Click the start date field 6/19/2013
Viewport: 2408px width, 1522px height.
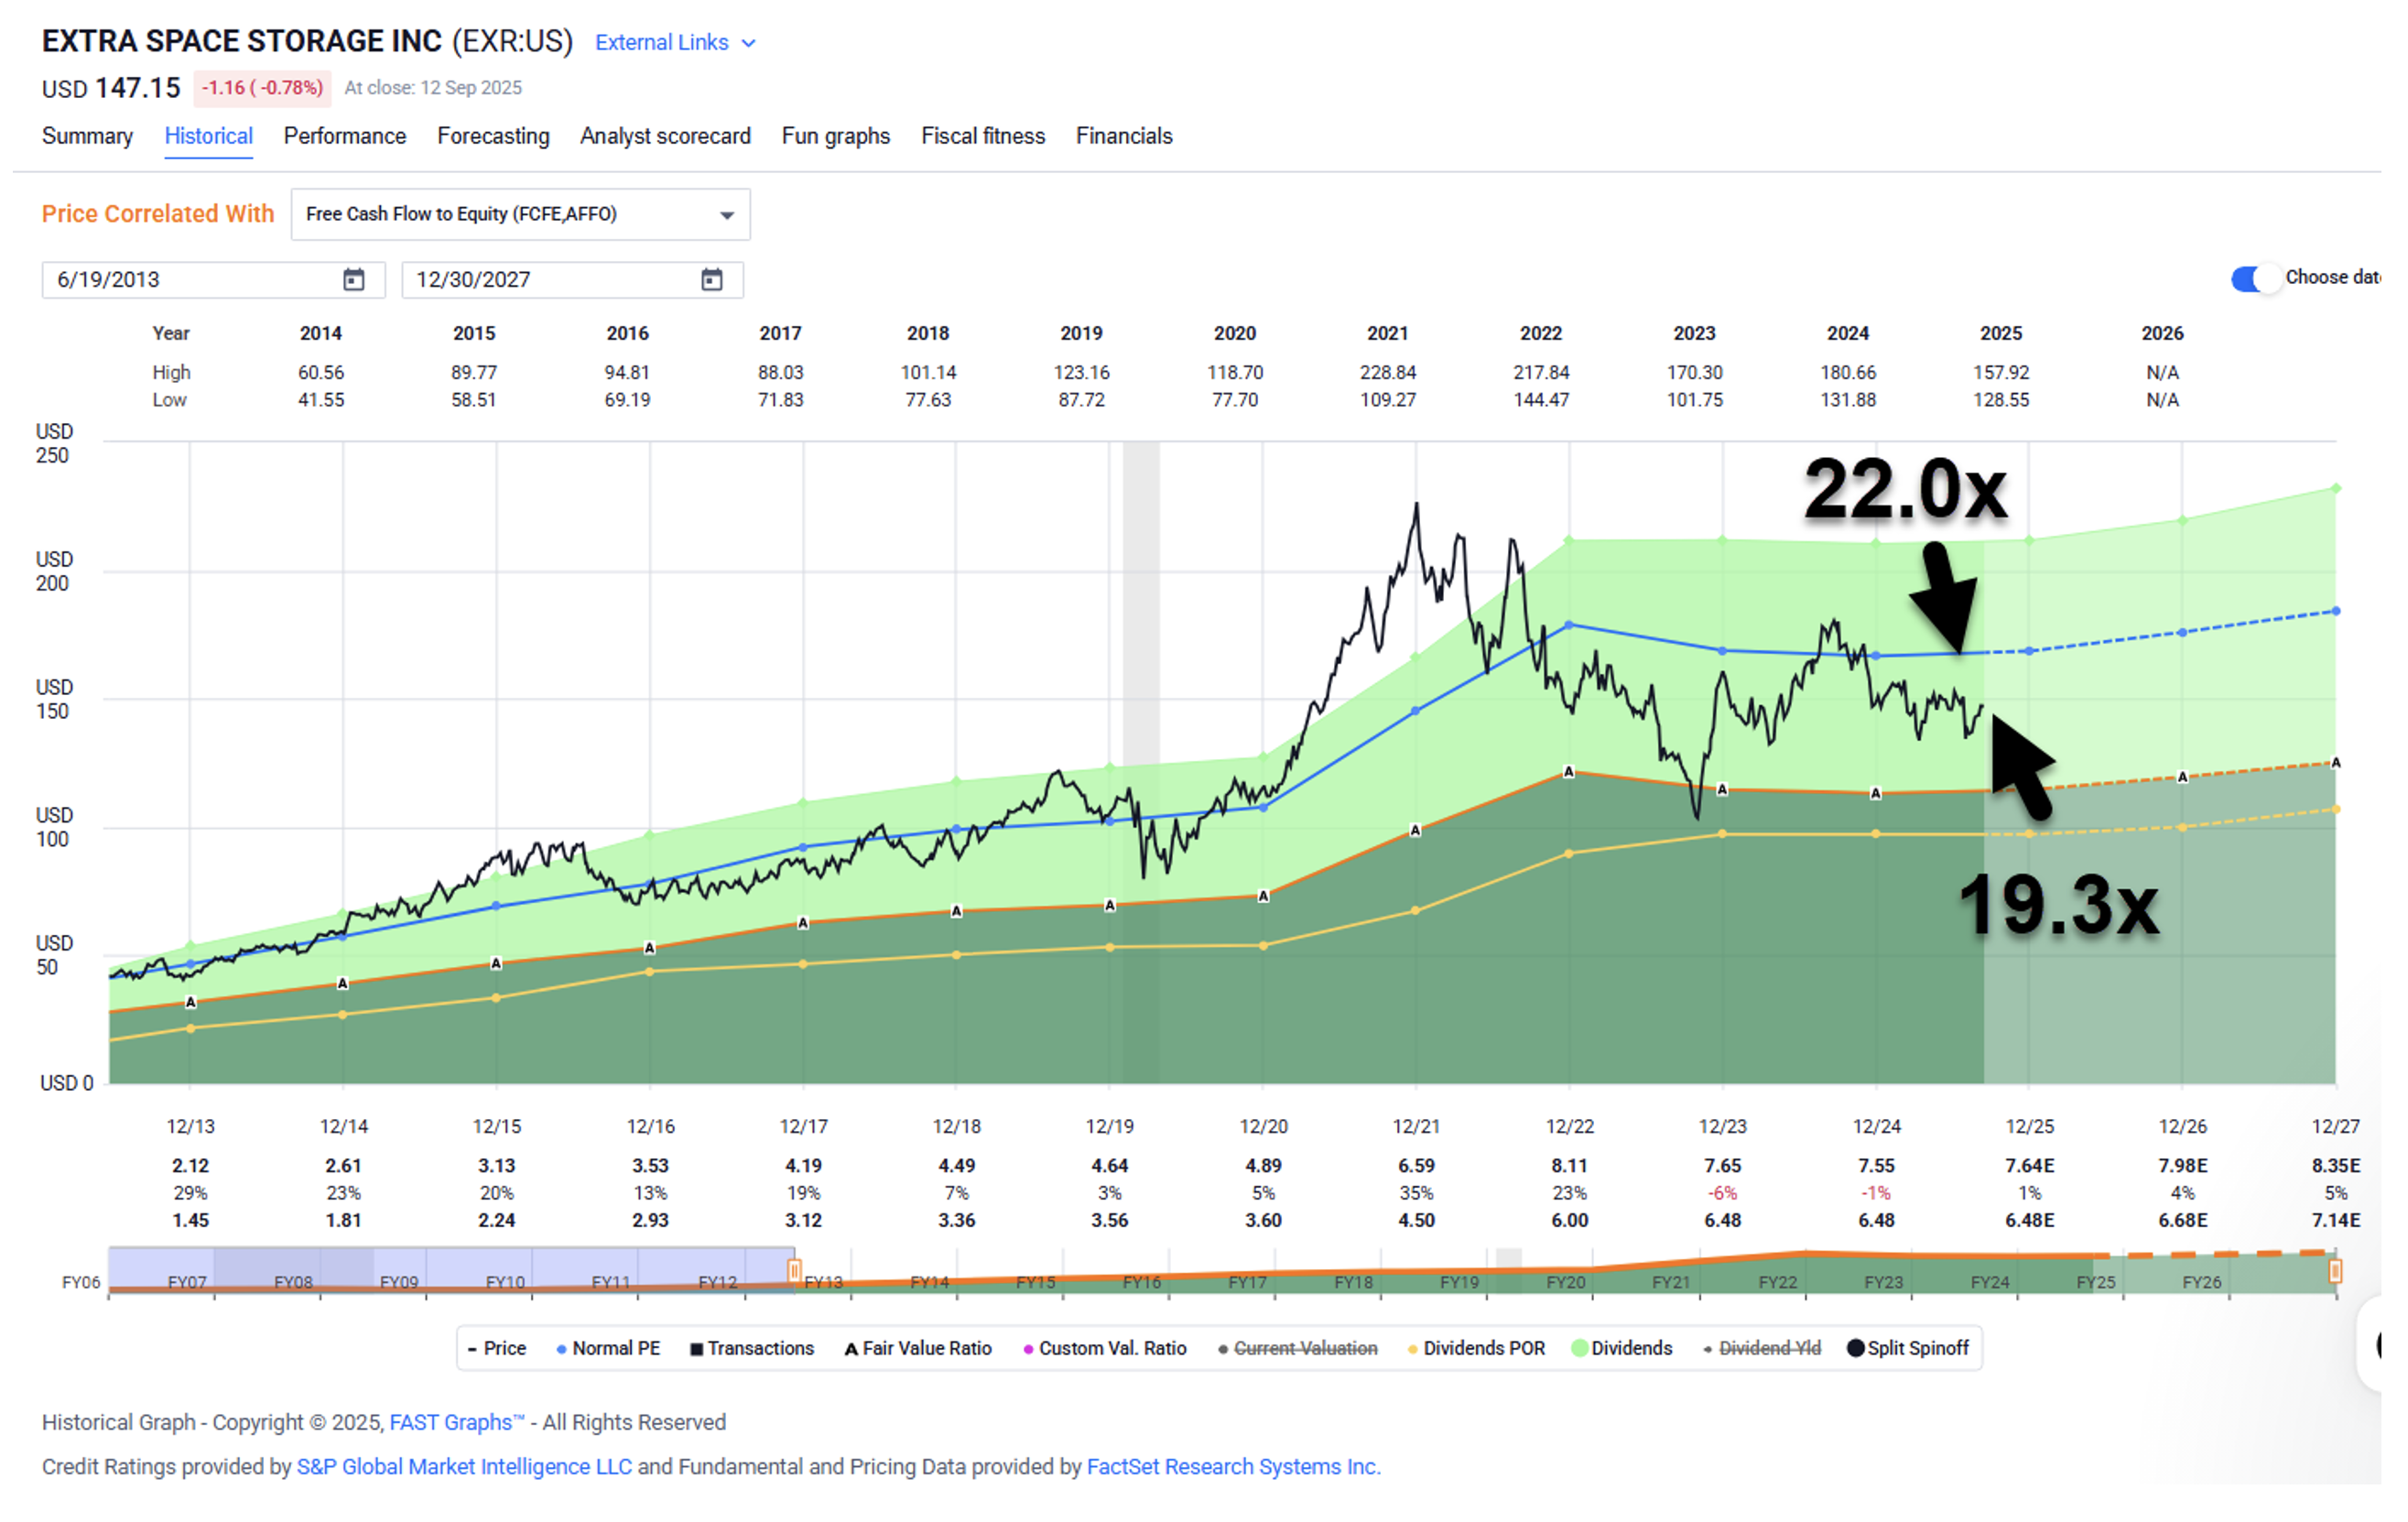point(213,280)
